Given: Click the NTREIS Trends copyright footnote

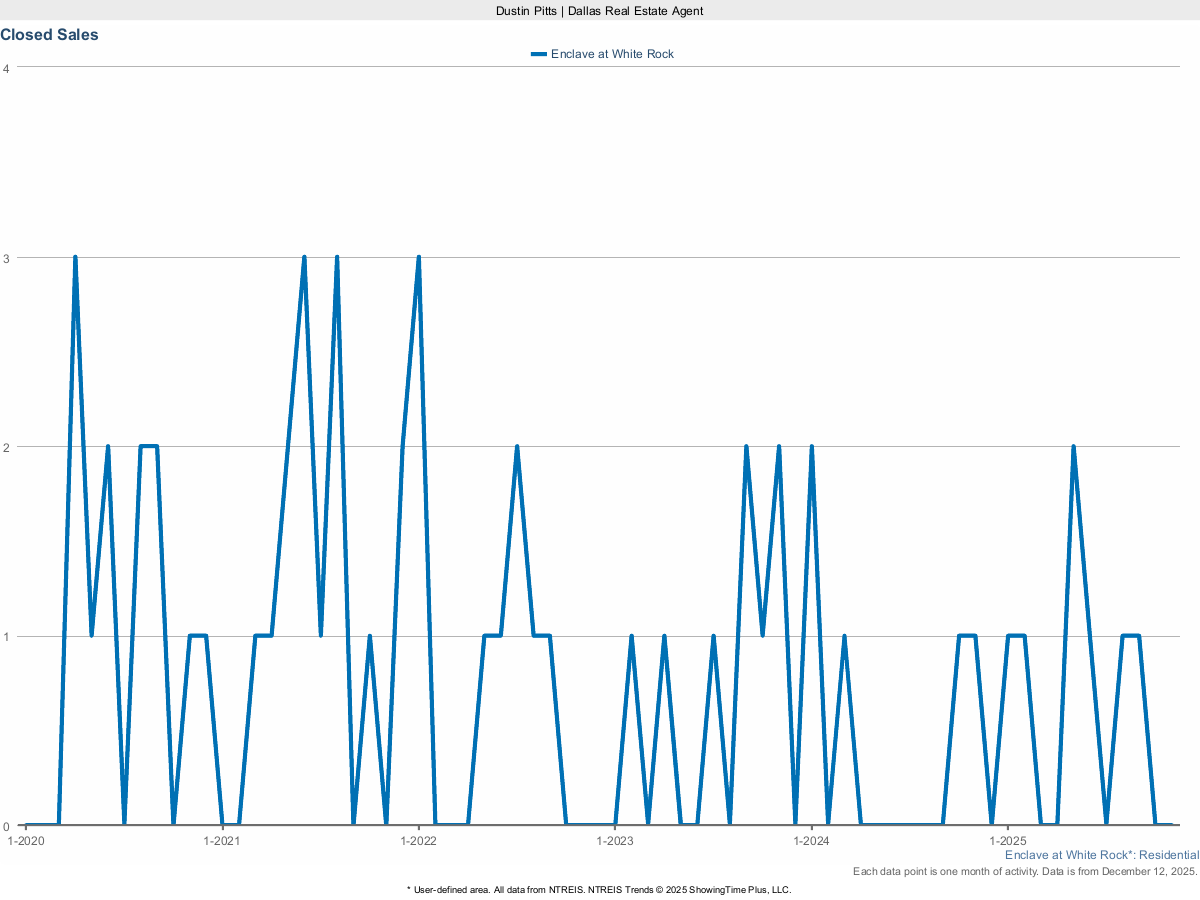Looking at the screenshot, I should tap(599, 889).
